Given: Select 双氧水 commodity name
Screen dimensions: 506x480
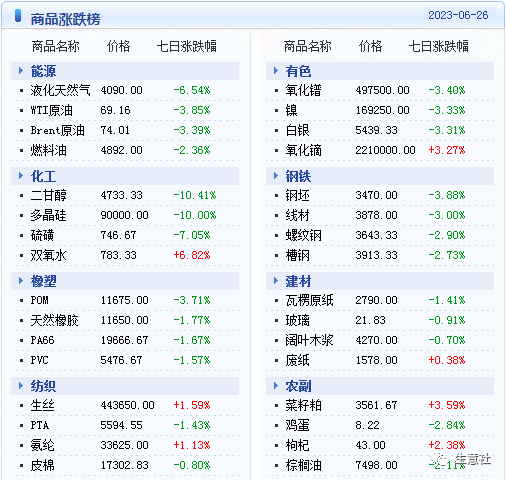Looking at the screenshot, I should (x=49, y=255).
